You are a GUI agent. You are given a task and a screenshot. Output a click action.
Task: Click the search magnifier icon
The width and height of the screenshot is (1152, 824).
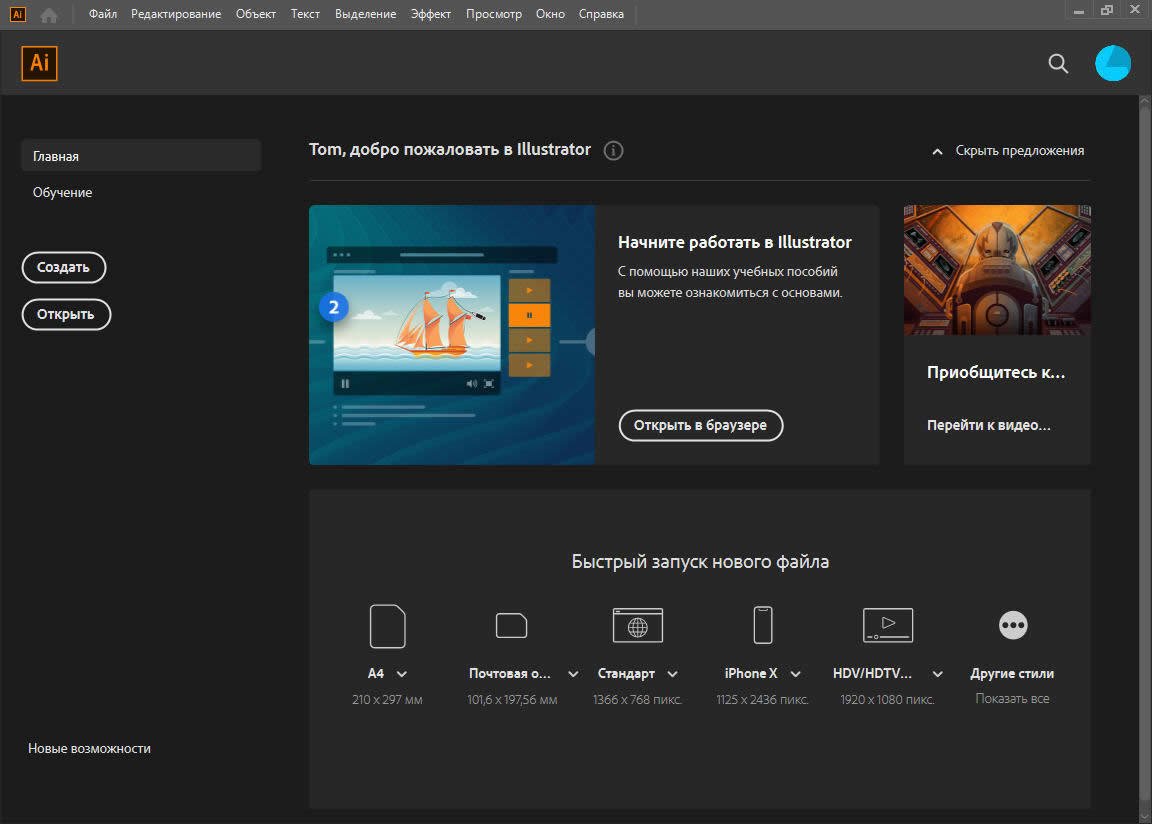(x=1058, y=64)
